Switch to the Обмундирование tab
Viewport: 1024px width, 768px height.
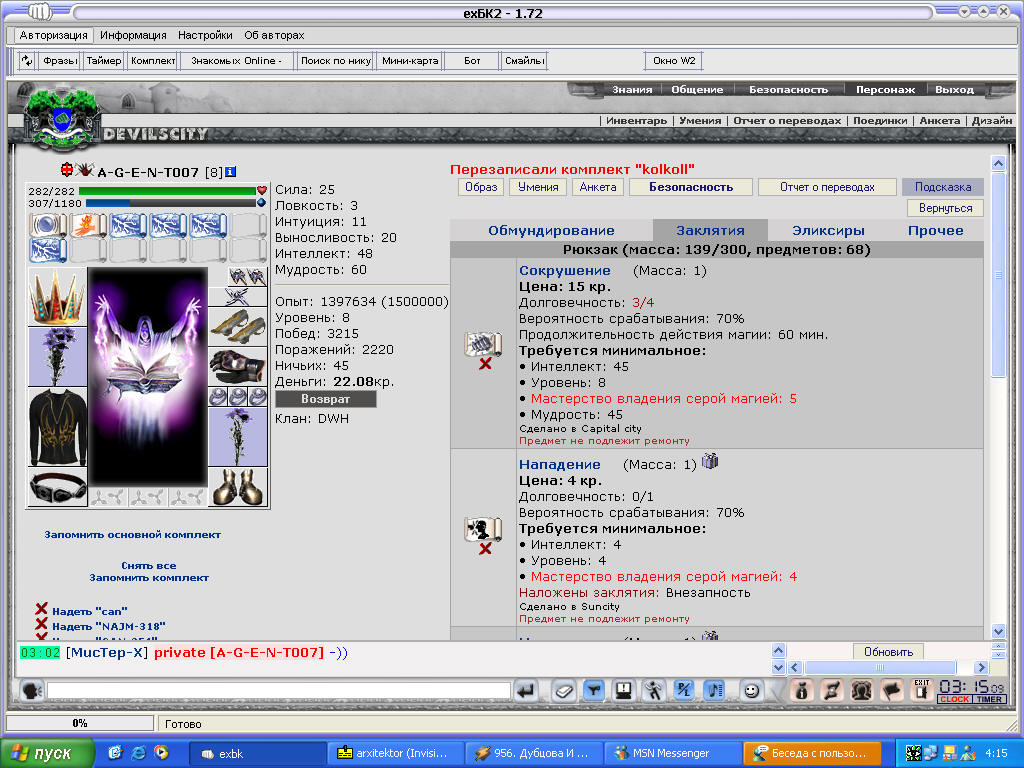click(551, 231)
